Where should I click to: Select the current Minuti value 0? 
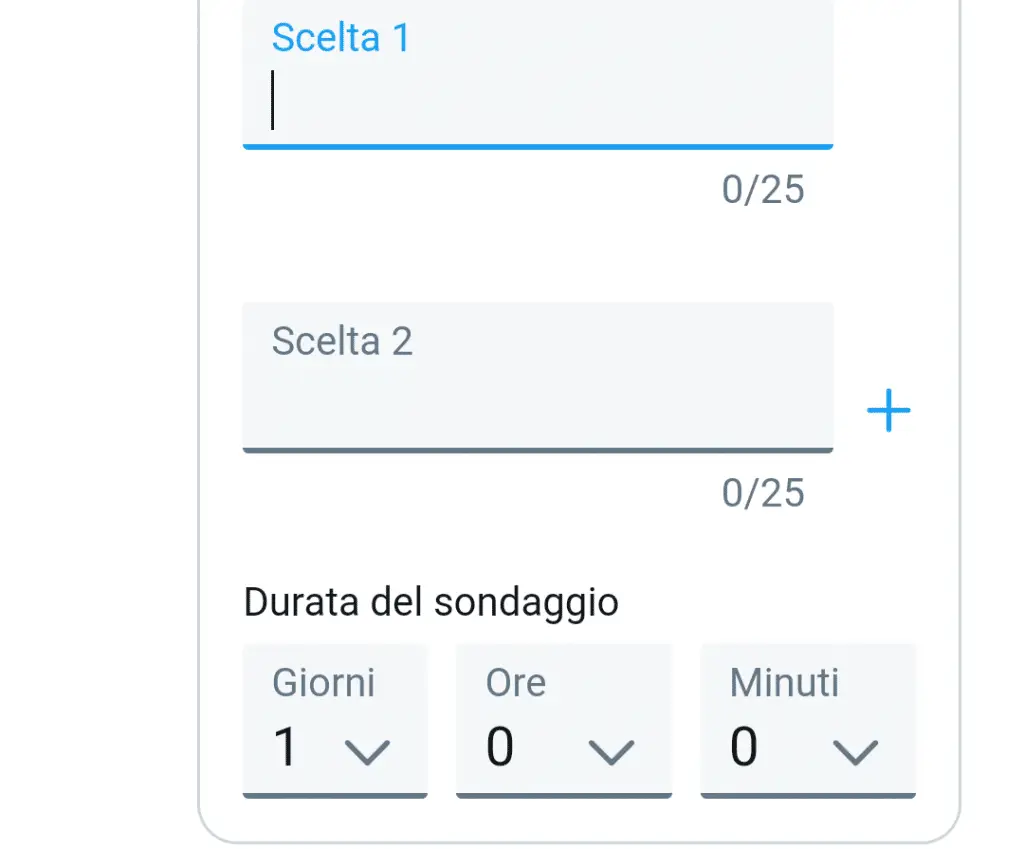tap(744, 748)
